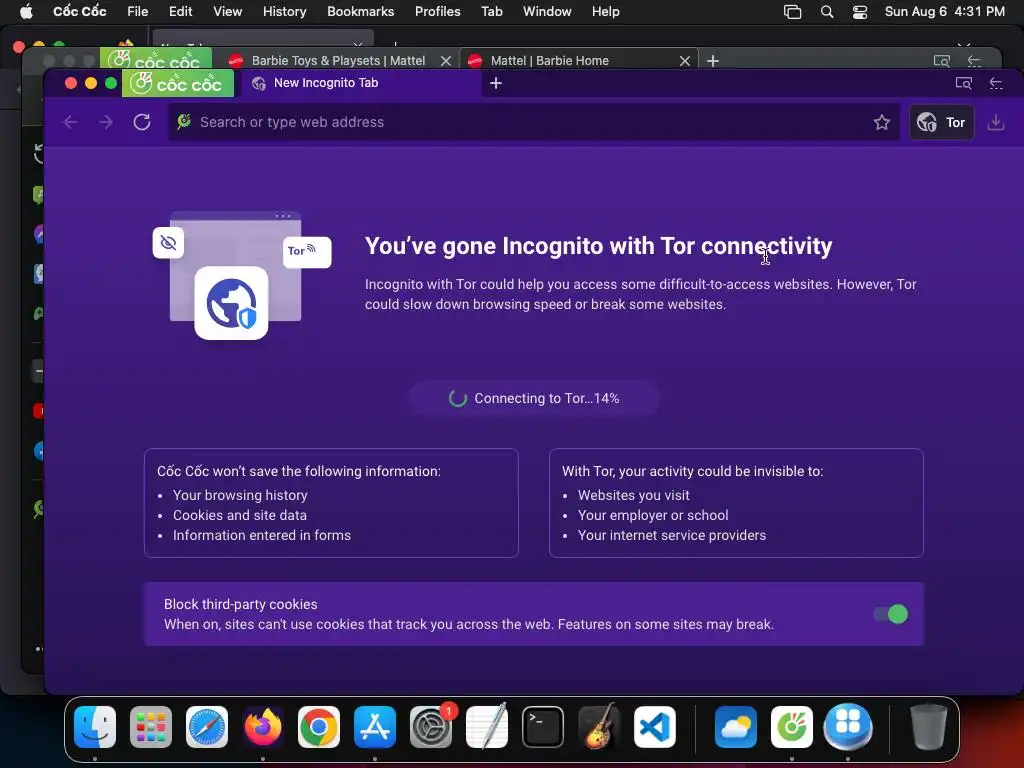
Task: Open Terminal from the Dock
Action: pos(543,727)
